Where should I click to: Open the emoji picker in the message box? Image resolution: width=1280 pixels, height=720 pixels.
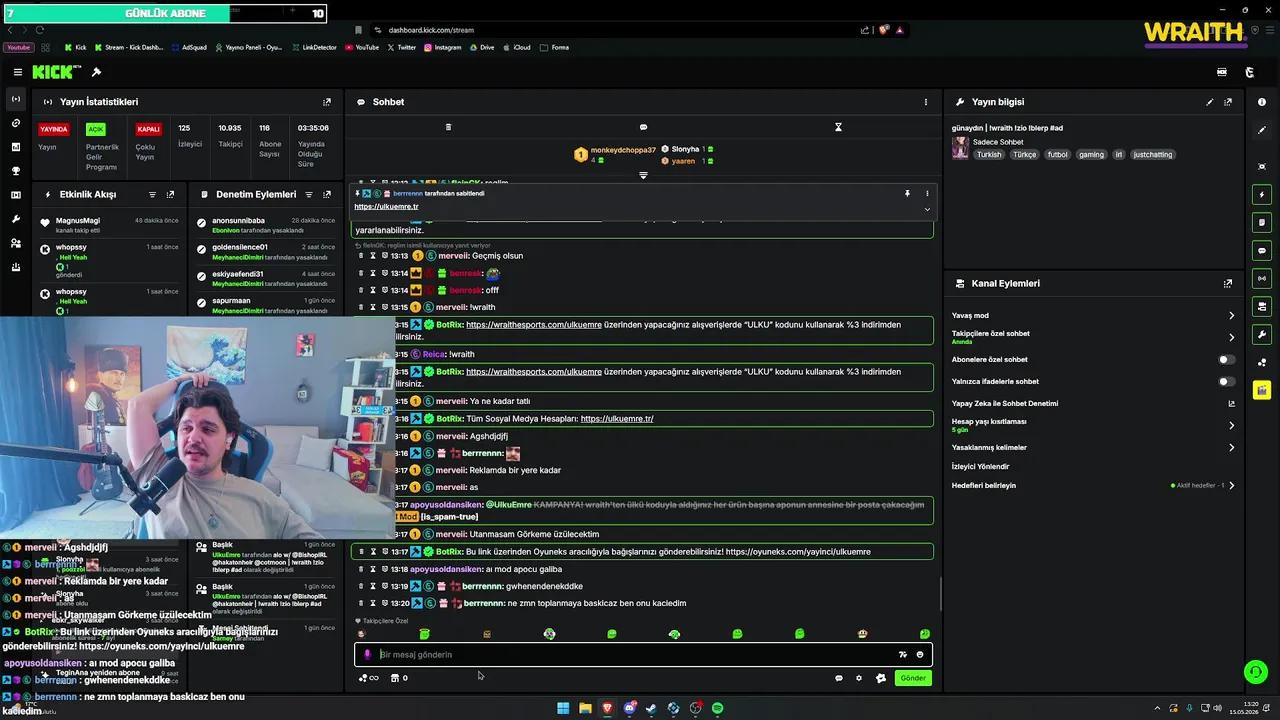click(920, 655)
